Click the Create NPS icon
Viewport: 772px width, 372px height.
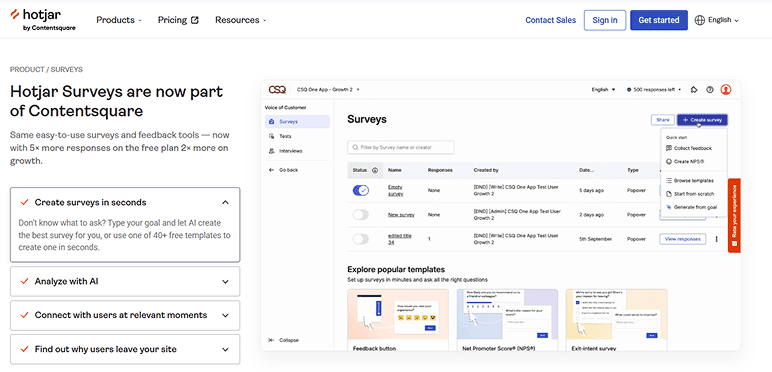(669, 161)
